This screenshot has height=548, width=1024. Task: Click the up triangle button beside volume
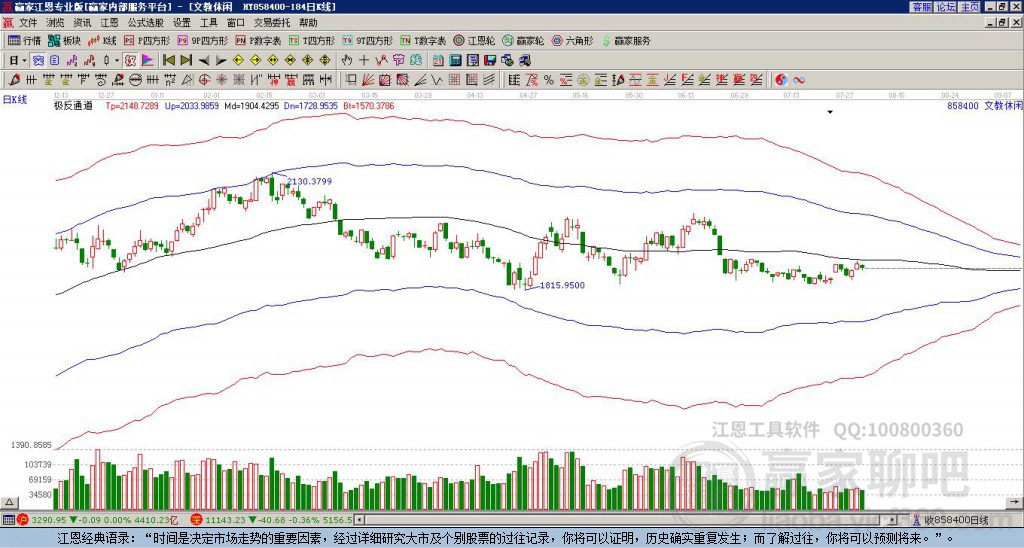point(9,502)
